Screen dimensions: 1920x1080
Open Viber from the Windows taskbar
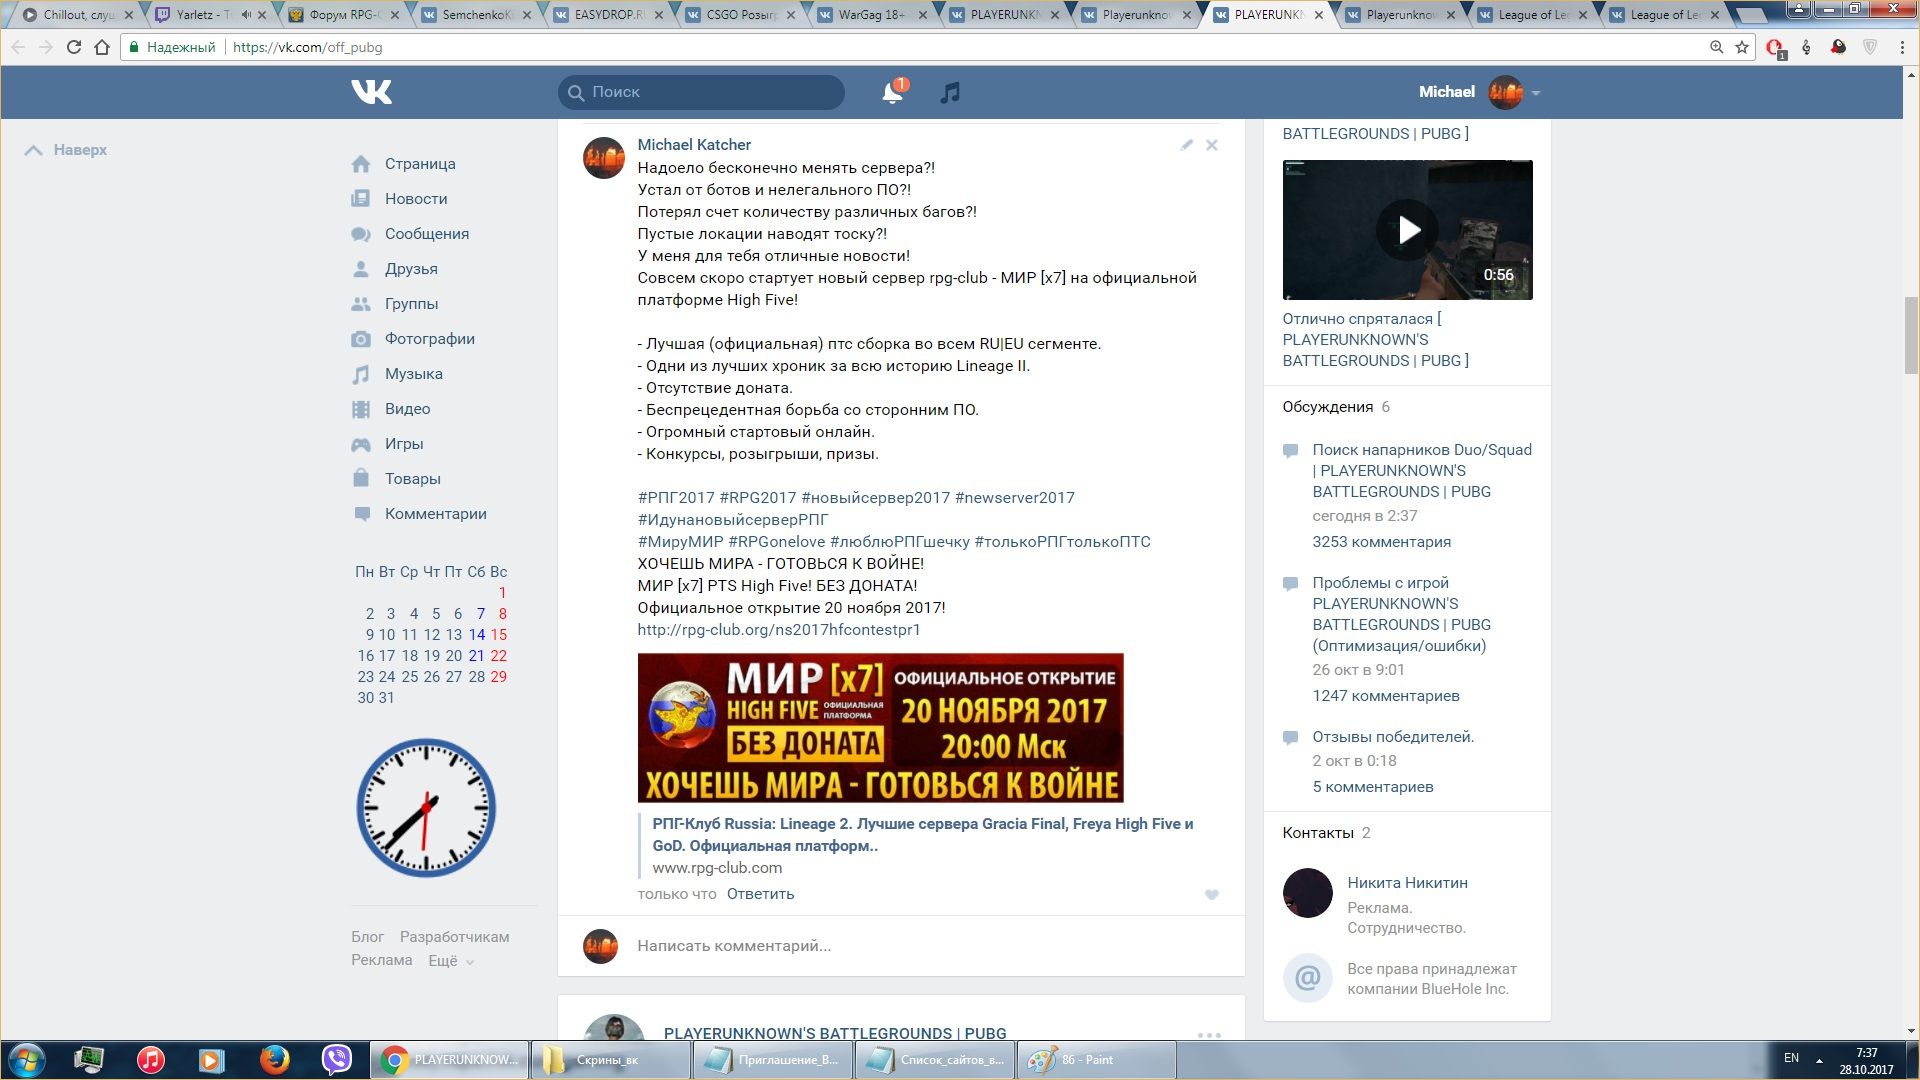(x=337, y=1059)
